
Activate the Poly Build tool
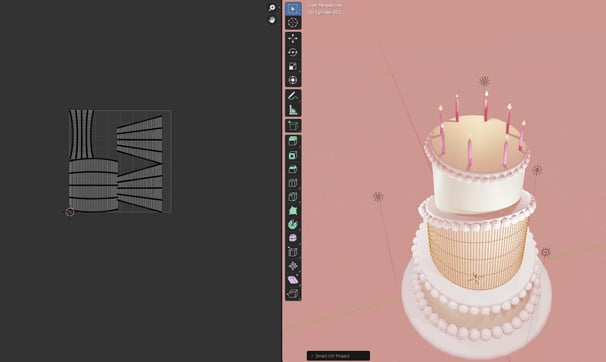[x=293, y=211]
